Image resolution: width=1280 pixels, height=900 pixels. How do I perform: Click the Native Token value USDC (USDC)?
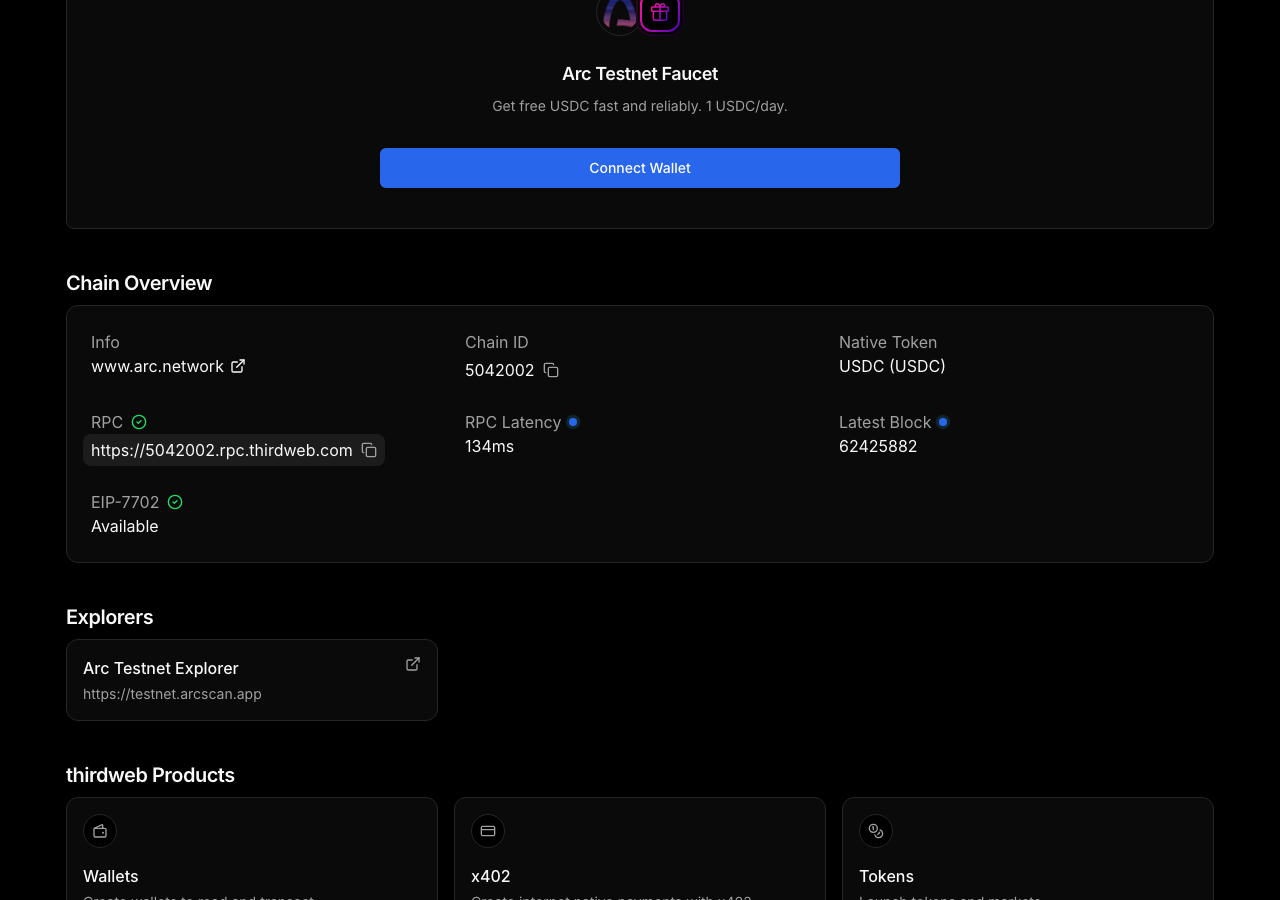(892, 366)
